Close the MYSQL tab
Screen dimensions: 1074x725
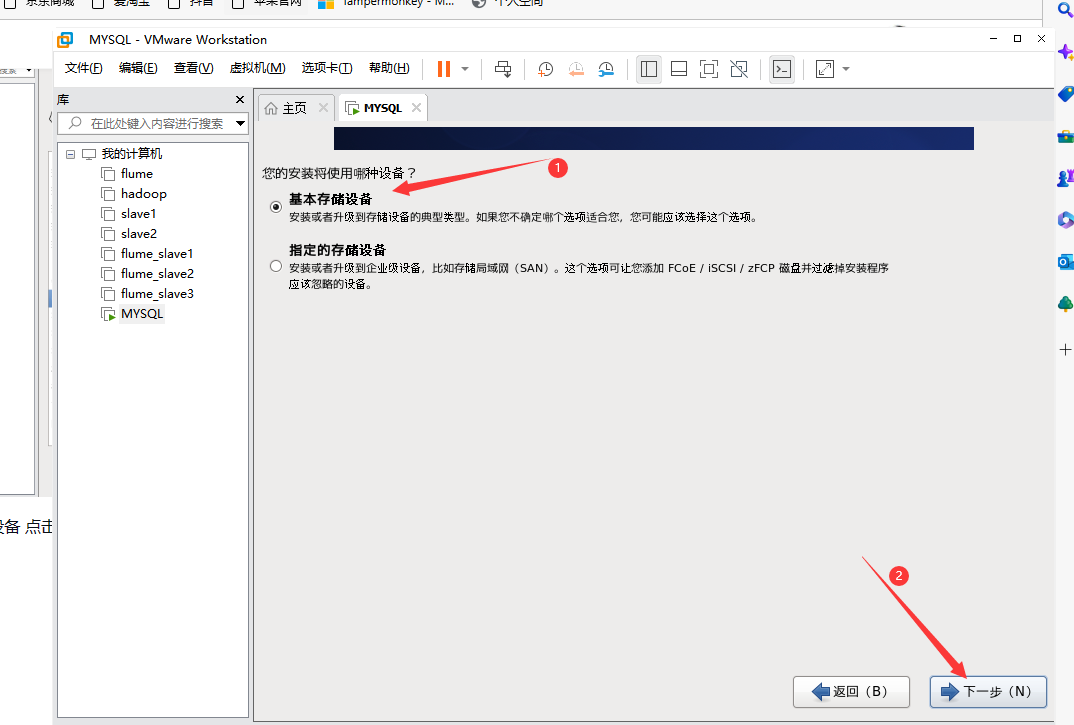(x=416, y=108)
